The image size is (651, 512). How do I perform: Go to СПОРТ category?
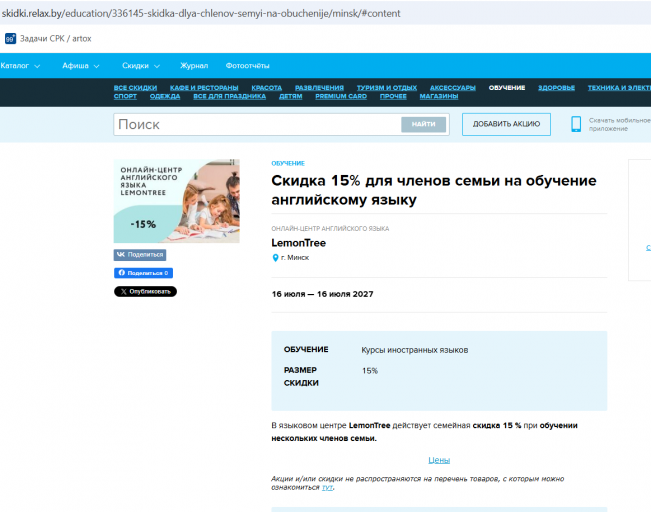125,96
